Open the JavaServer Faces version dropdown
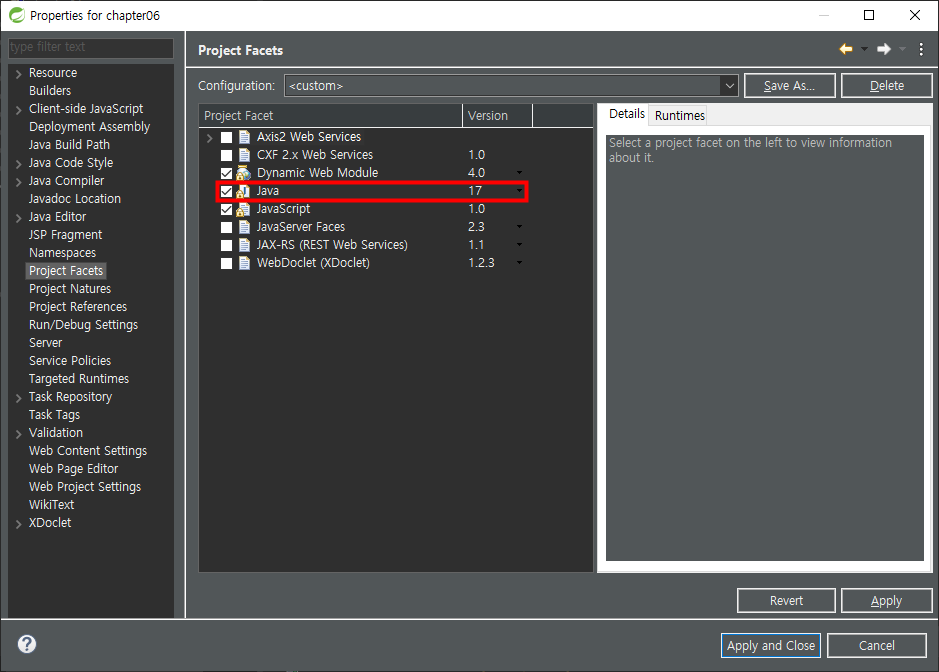Screen dimensions: 939x672 click(519, 227)
